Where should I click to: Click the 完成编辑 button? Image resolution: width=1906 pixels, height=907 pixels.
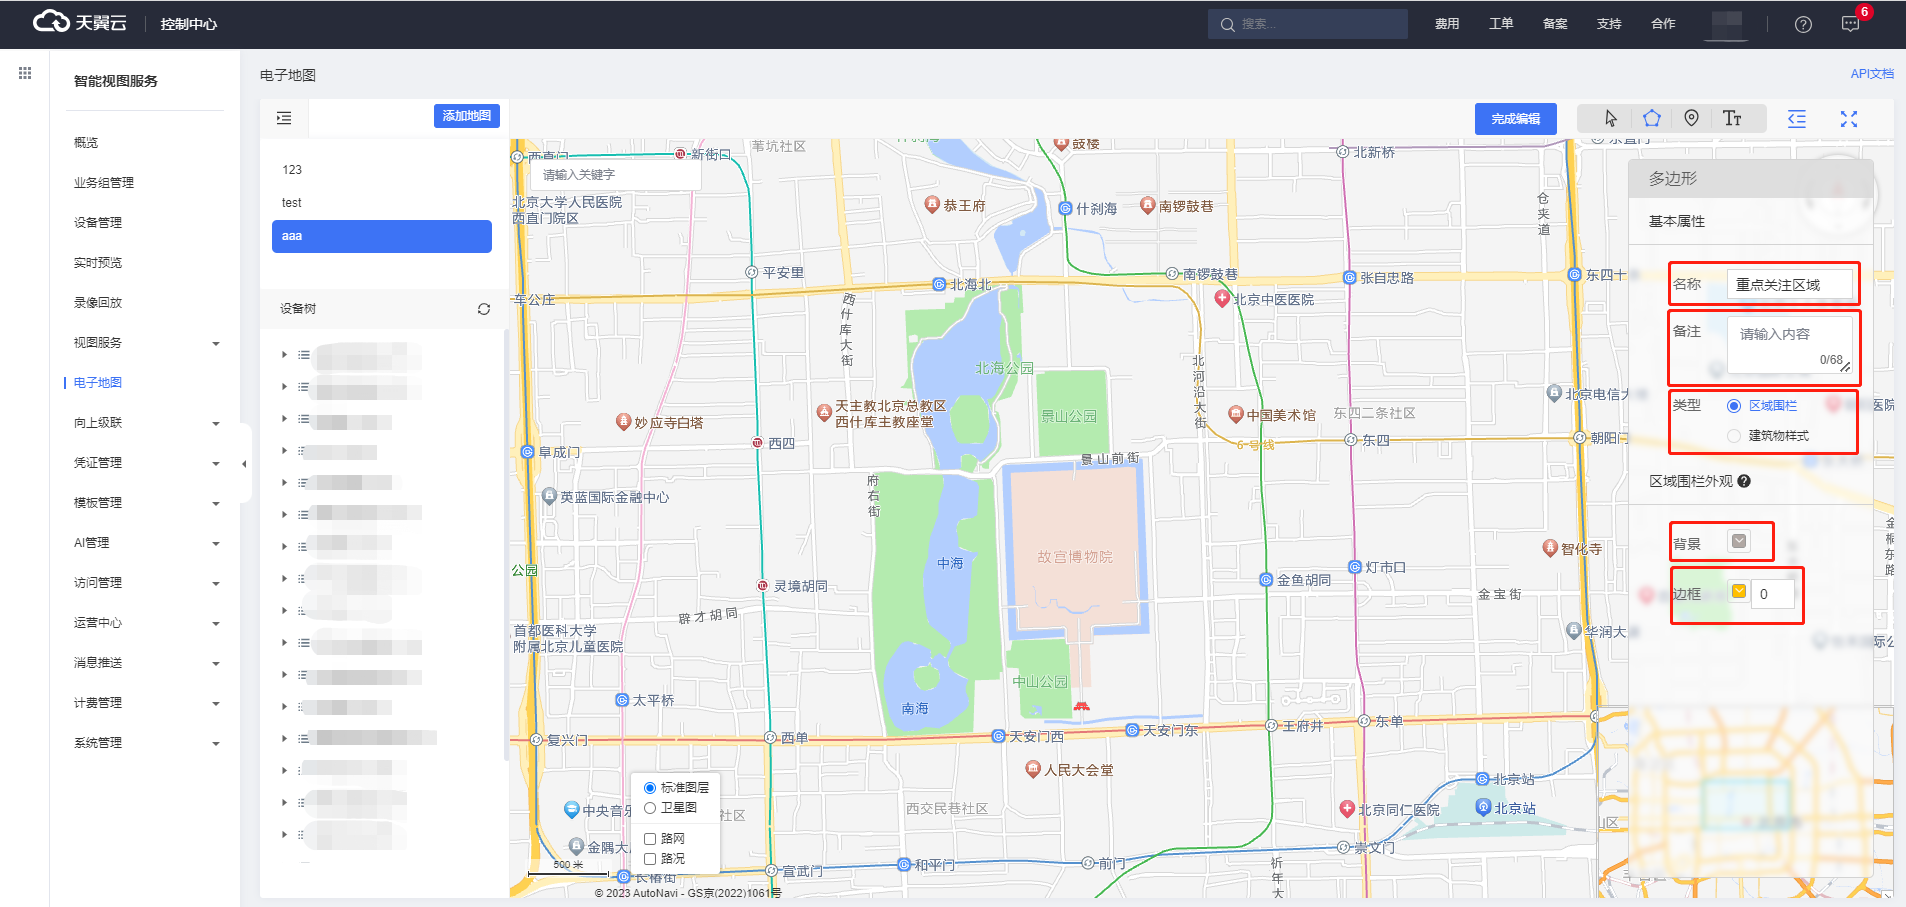[x=1515, y=119]
